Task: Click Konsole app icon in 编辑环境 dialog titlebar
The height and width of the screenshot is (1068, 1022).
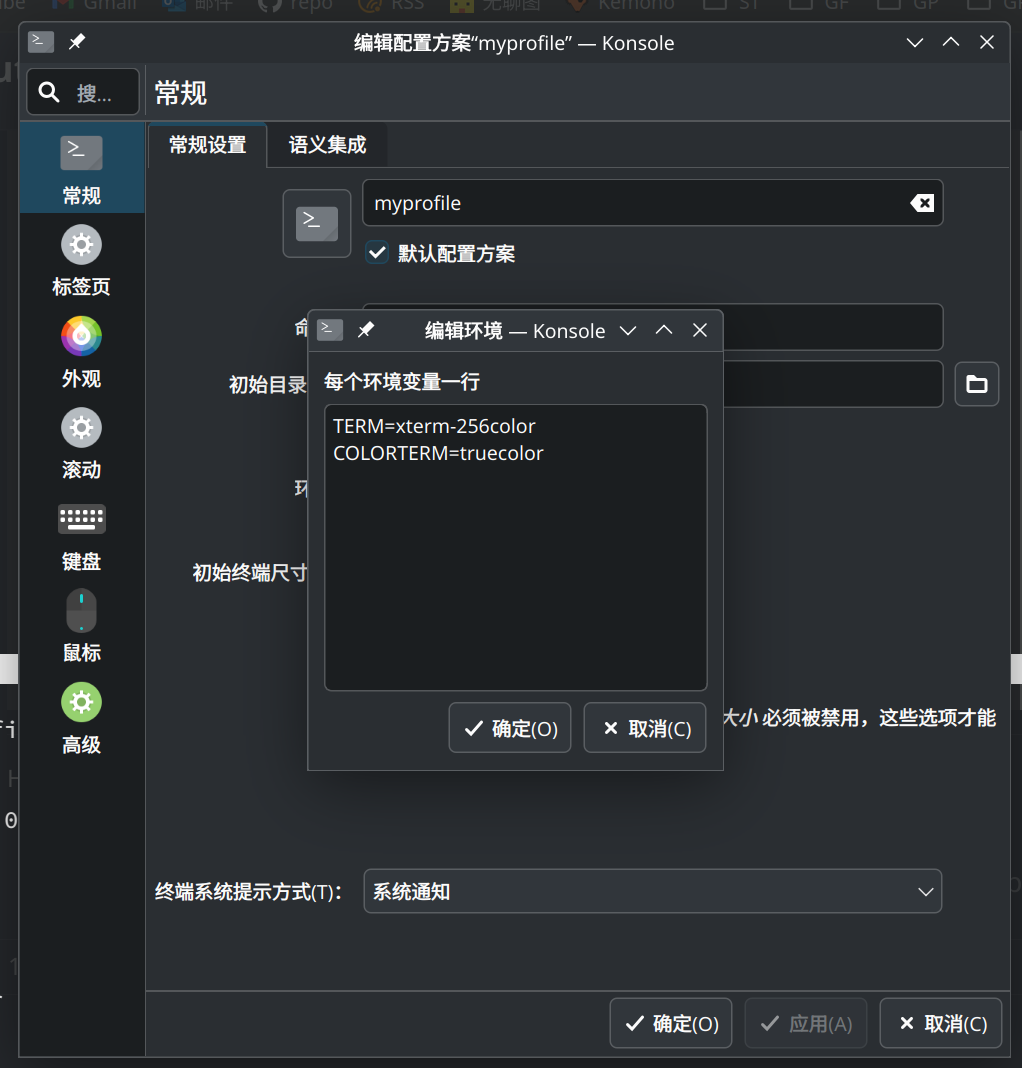Action: 330,330
